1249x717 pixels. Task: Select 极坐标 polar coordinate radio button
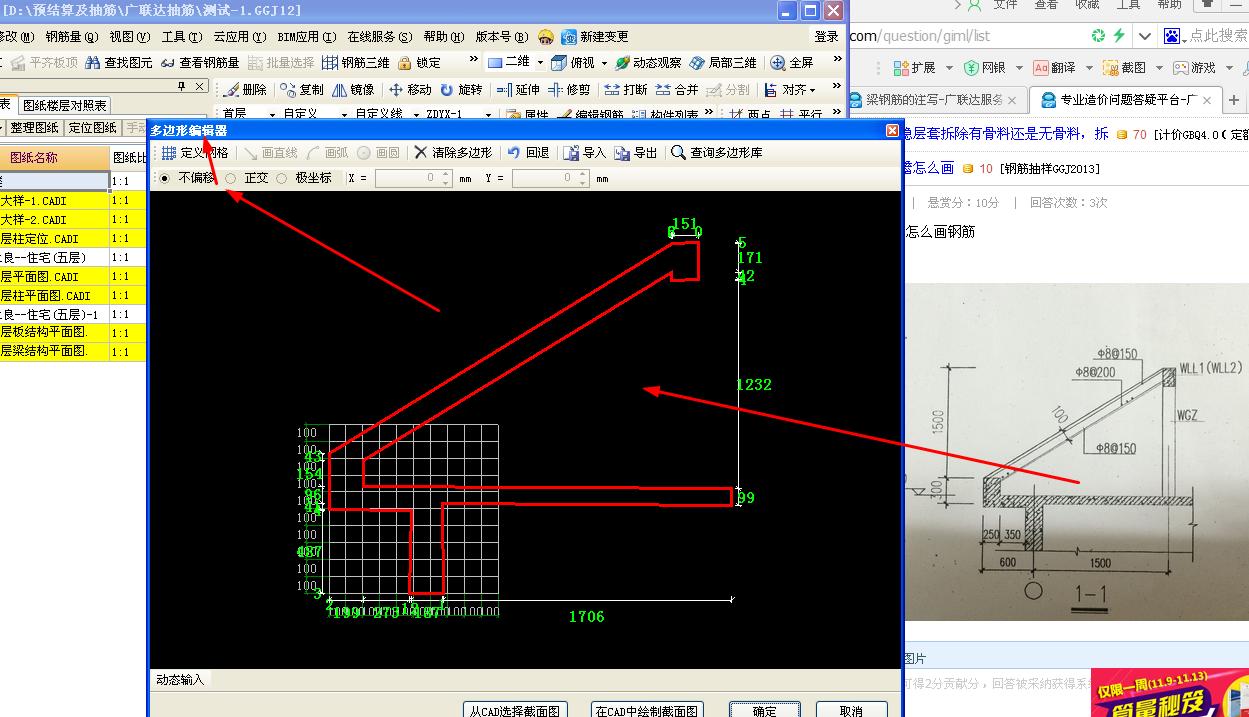pyautogui.click(x=281, y=178)
